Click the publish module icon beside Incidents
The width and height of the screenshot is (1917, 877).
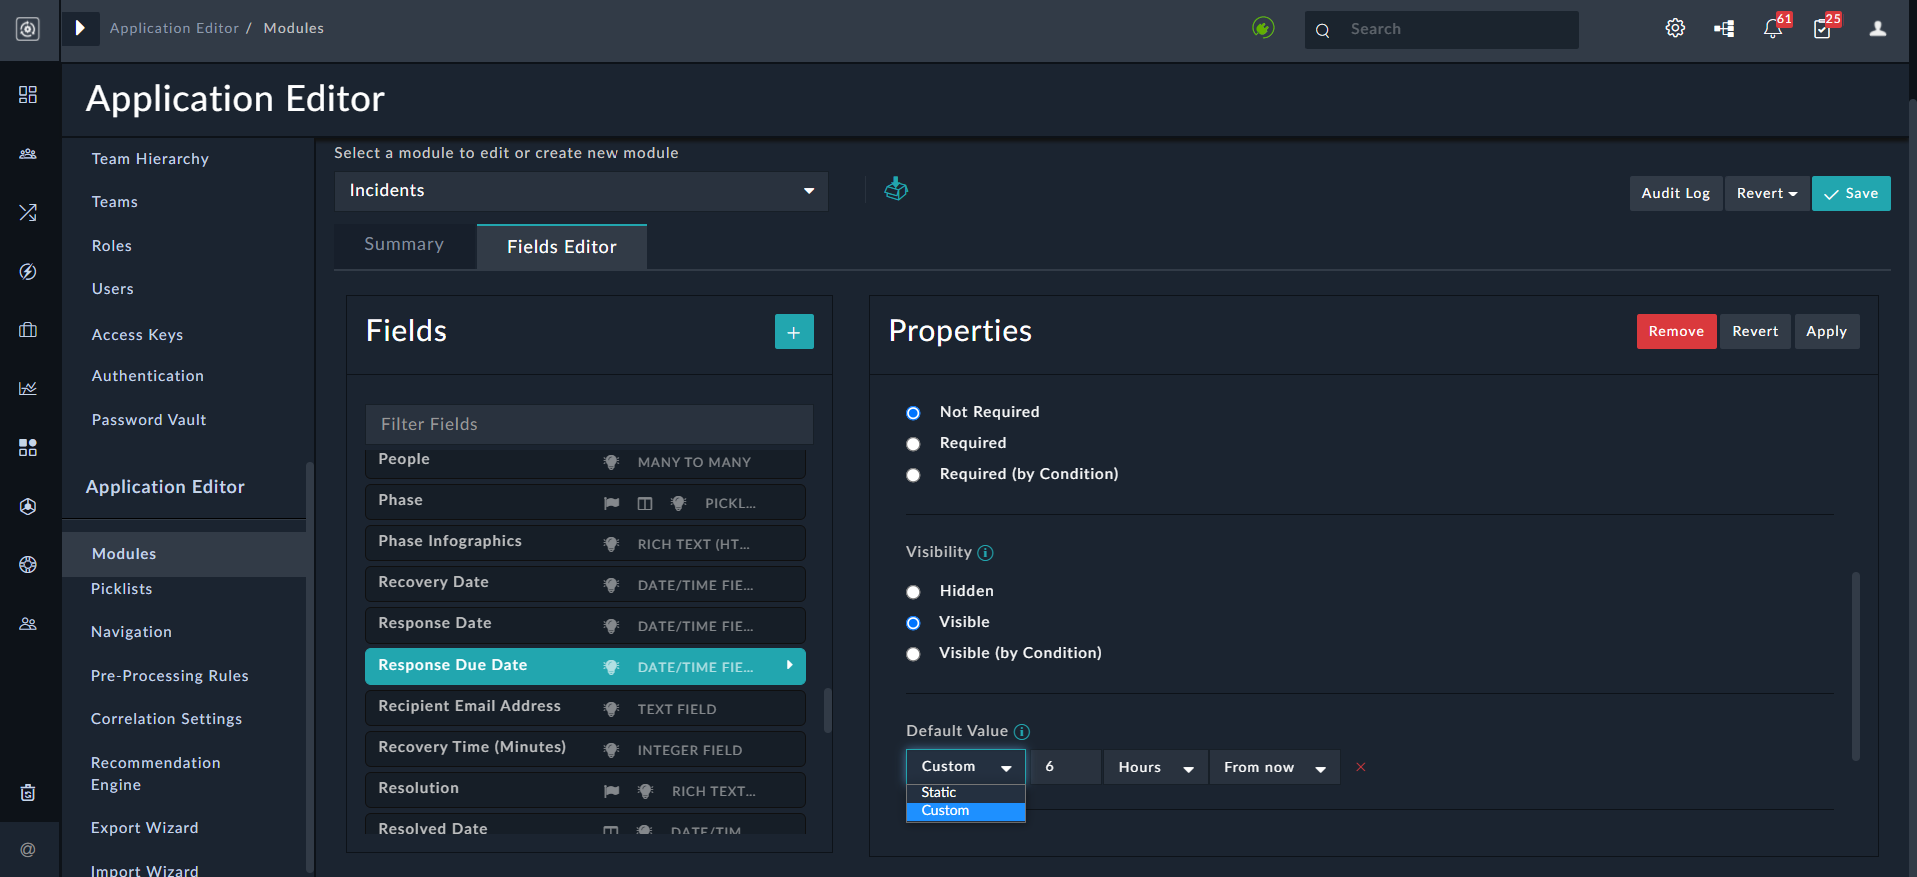(x=896, y=189)
